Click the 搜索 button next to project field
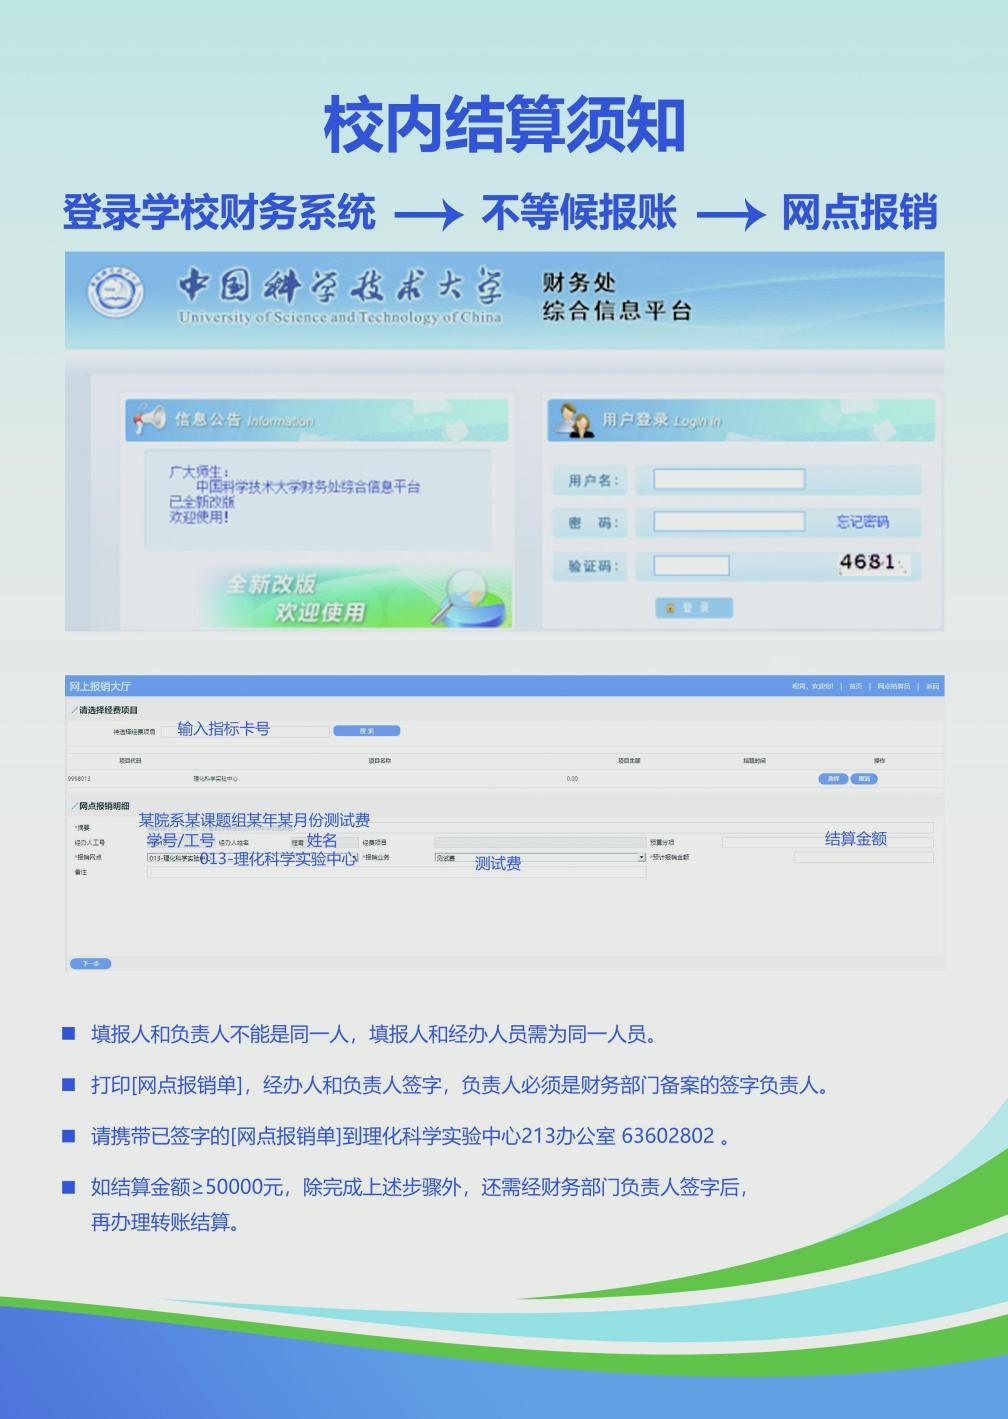 pos(366,731)
